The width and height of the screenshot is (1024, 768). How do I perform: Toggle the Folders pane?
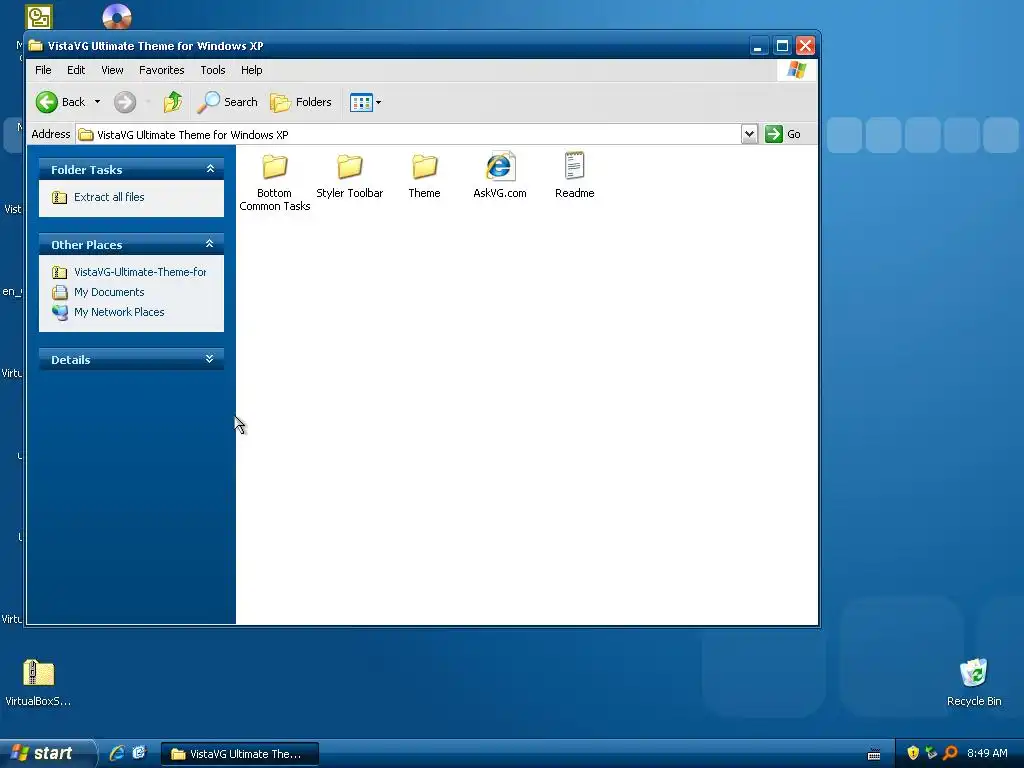(x=301, y=102)
